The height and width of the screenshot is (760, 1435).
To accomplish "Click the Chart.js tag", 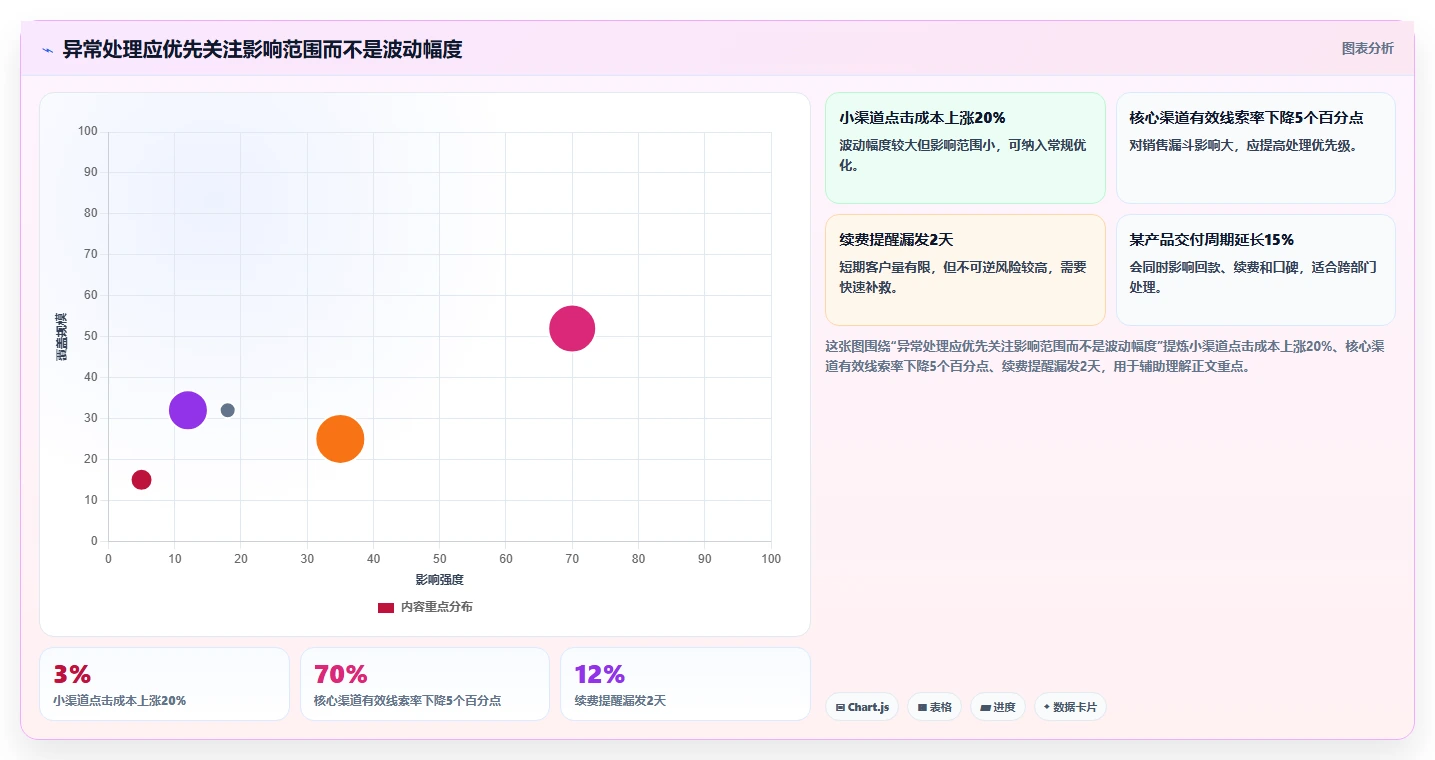I will (862, 707).
